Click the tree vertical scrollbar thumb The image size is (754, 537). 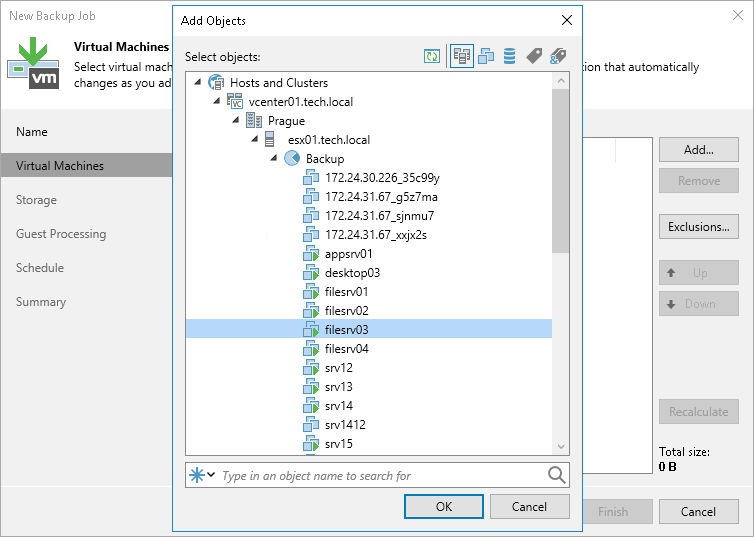(561, 171)
